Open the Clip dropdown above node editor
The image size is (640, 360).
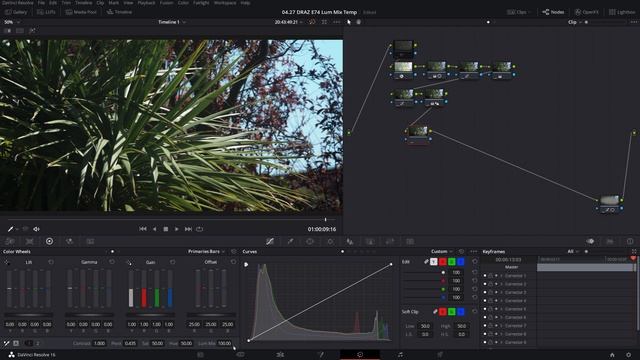click(574, 22)
